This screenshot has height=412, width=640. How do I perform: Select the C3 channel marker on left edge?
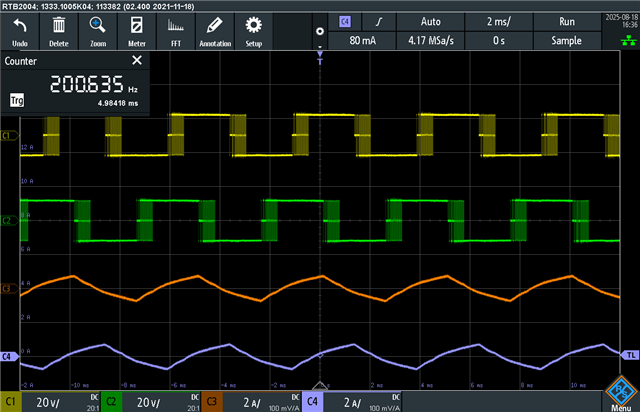tap(9, 289)
